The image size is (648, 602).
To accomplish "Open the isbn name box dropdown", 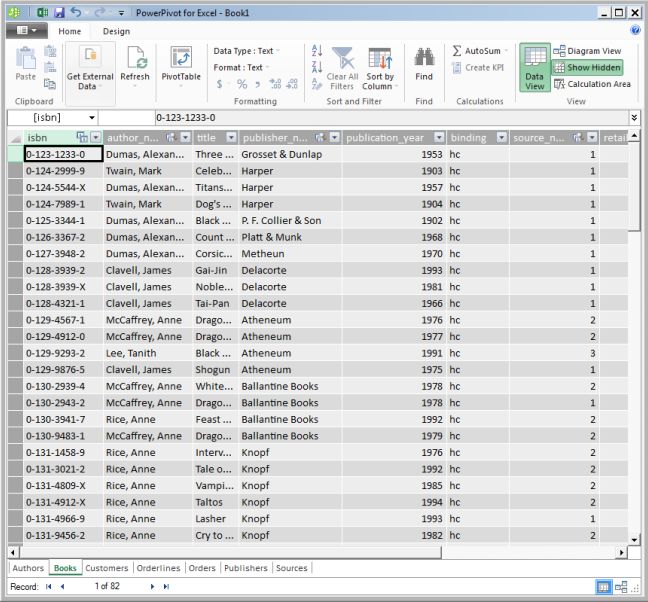I will click(x=92, y=118).
